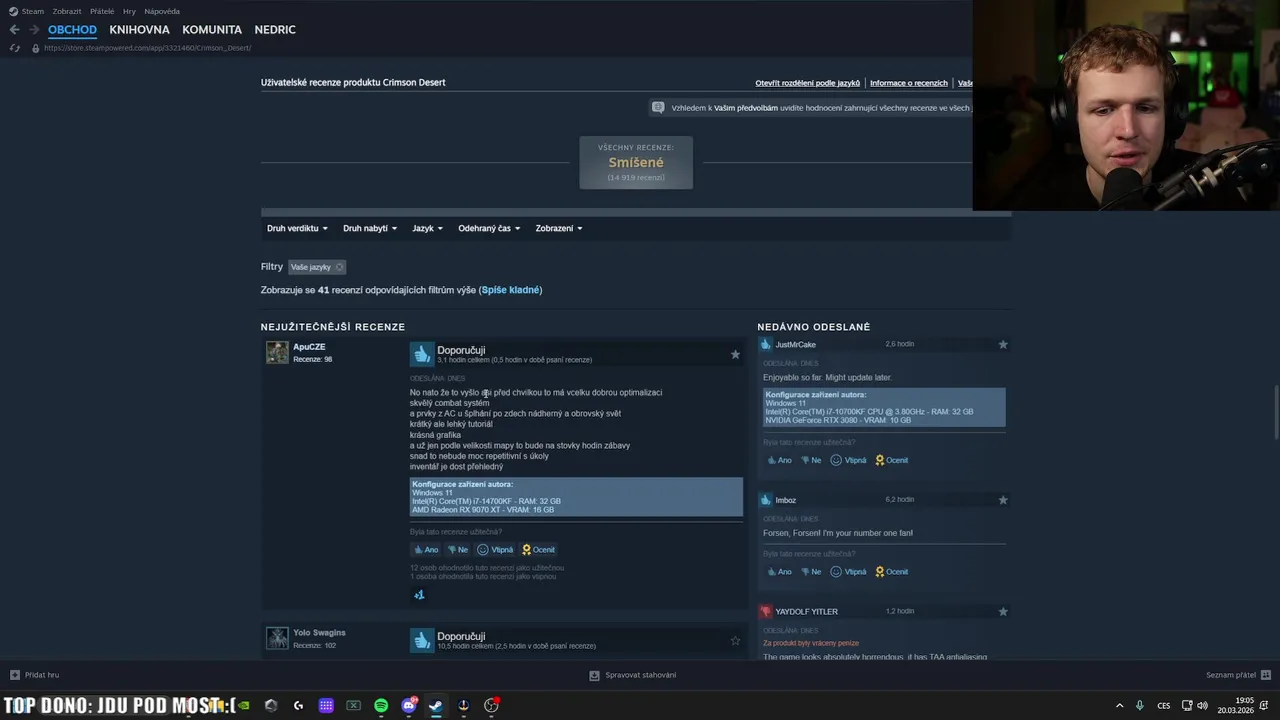Open the 'Jazyk' filter dropdown
The width and height of the screenshot is (1280, 720).
coord(428,228)
